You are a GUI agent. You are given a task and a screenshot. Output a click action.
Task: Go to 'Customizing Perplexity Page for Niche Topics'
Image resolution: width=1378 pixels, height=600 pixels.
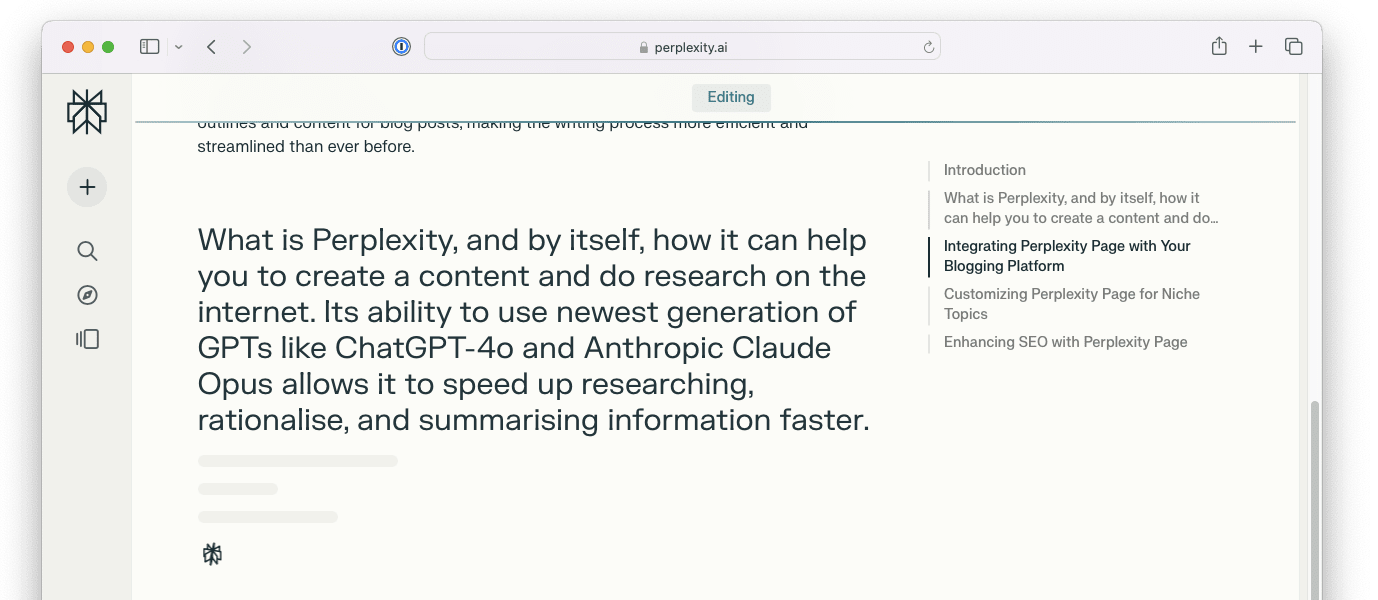coord(1072,304)
